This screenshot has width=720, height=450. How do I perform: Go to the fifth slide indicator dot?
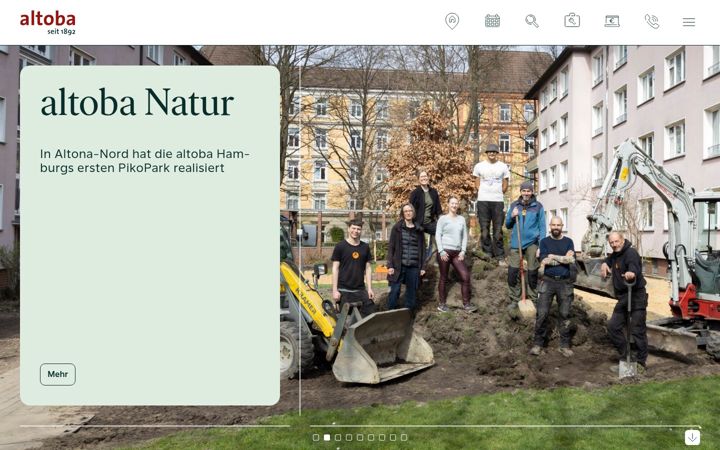360,438
